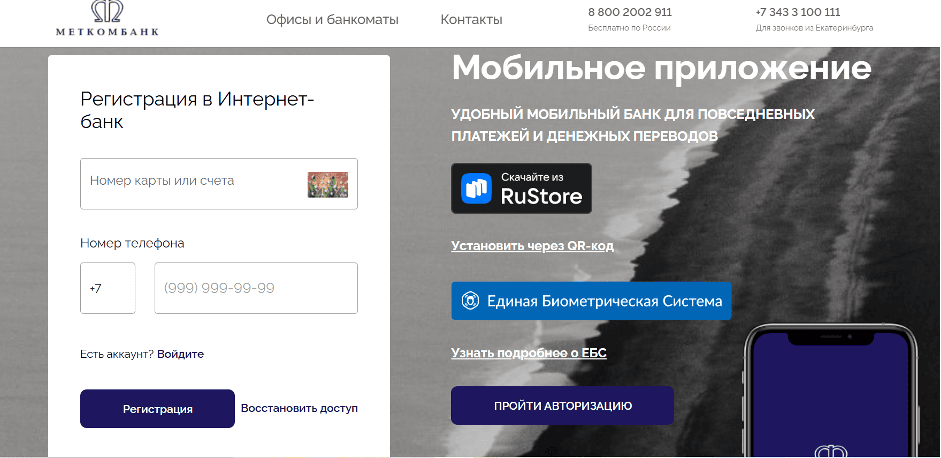Click the Мобильное приложение heading
This screenshot has width=941, height=458.
click(661, 67)
